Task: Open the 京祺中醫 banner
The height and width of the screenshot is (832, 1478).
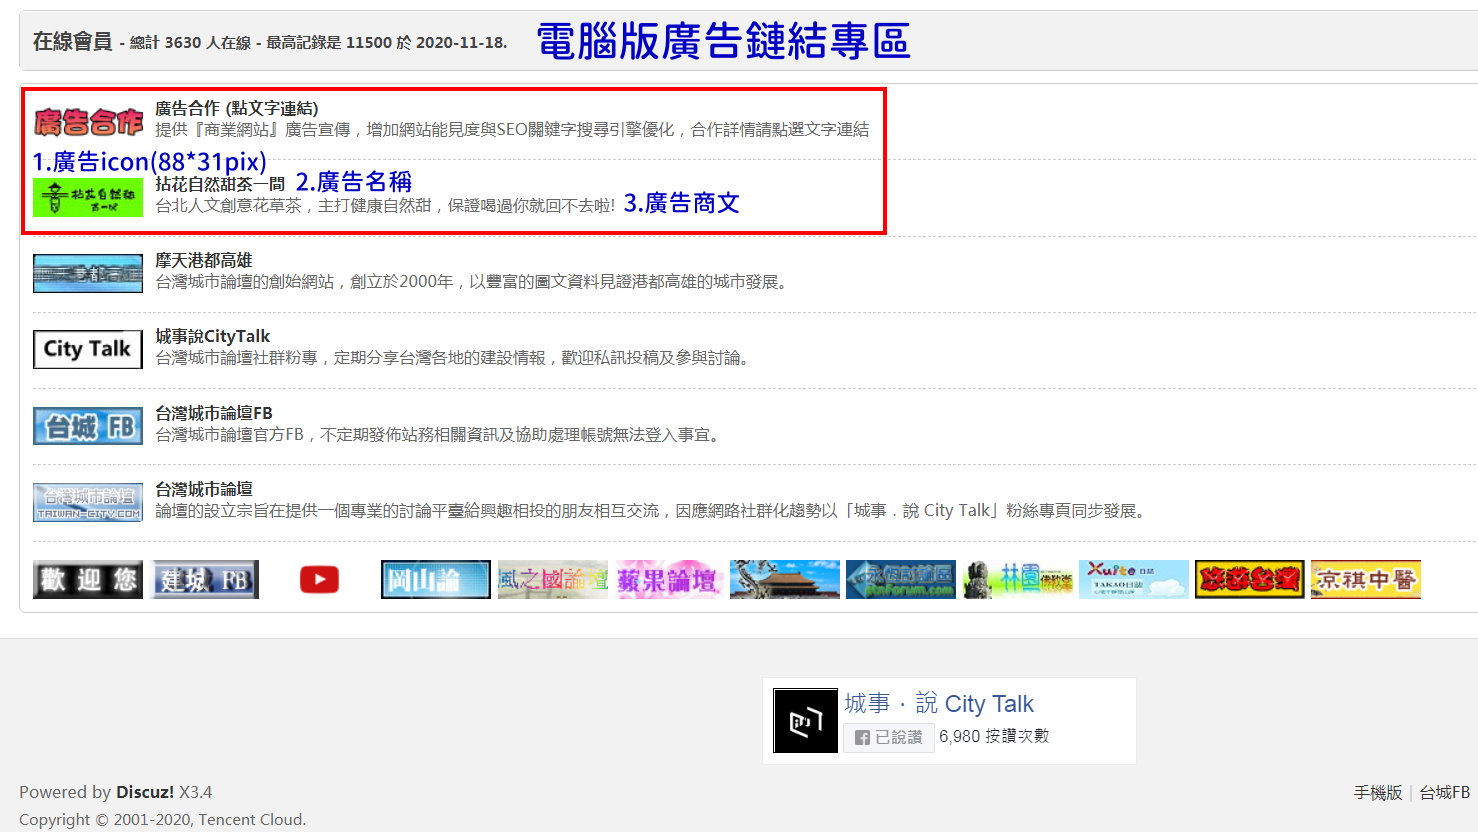Action: [x=1366, y=580]
